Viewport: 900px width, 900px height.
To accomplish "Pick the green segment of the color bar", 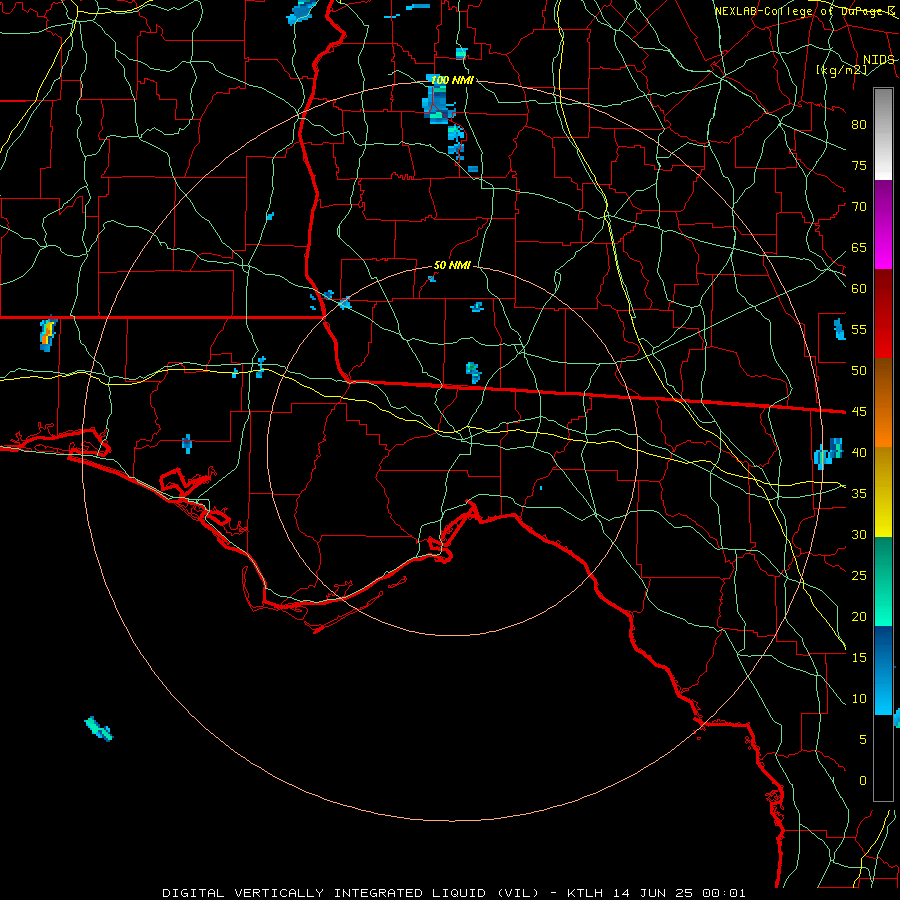I will (x=883, y=581).
